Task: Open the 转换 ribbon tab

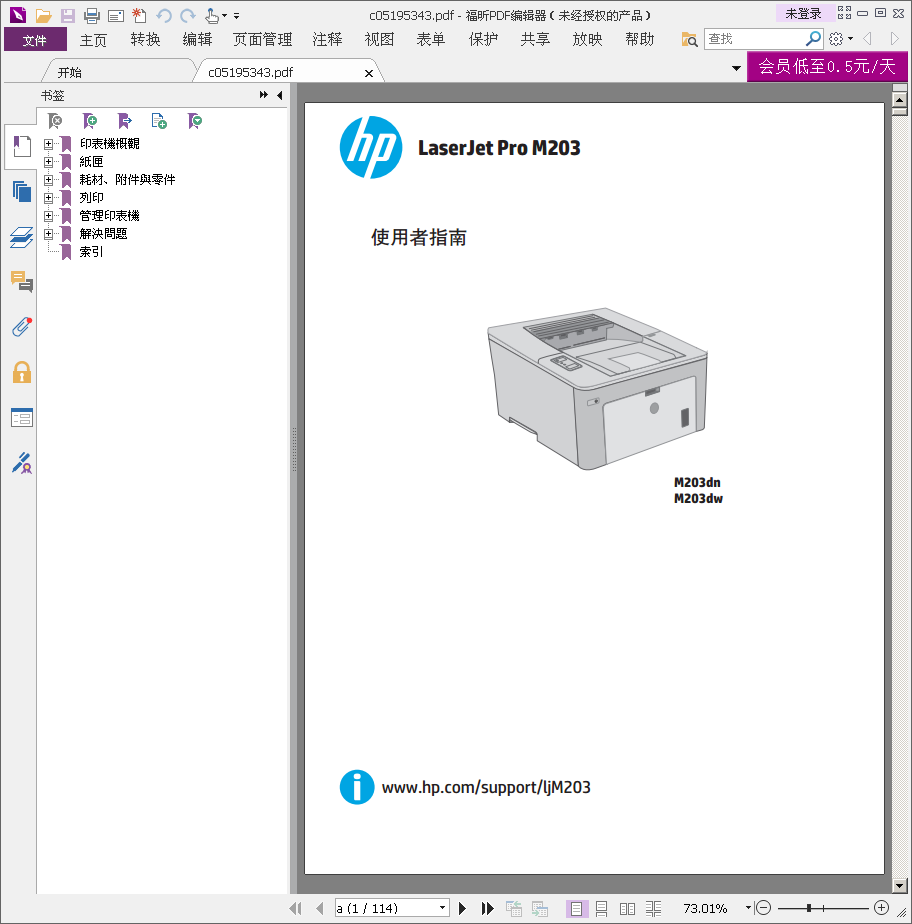Action: coord(146,39)
